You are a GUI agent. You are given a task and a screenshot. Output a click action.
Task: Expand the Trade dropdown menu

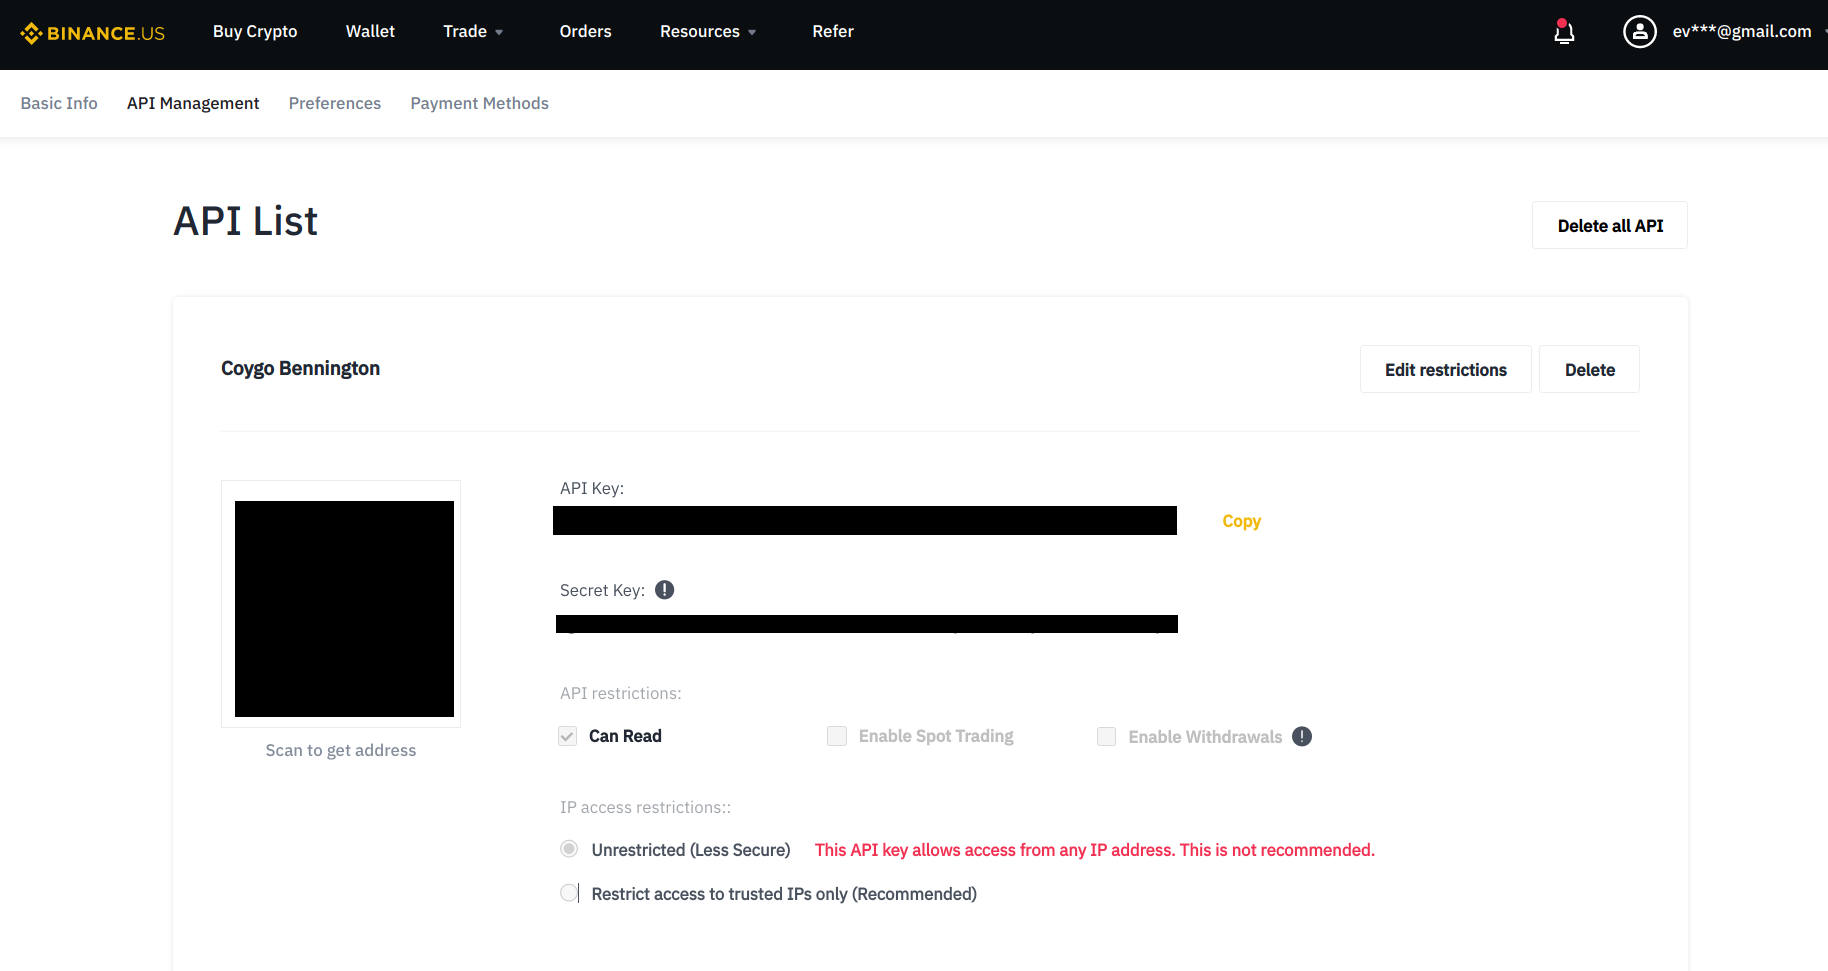coord(473,32)
